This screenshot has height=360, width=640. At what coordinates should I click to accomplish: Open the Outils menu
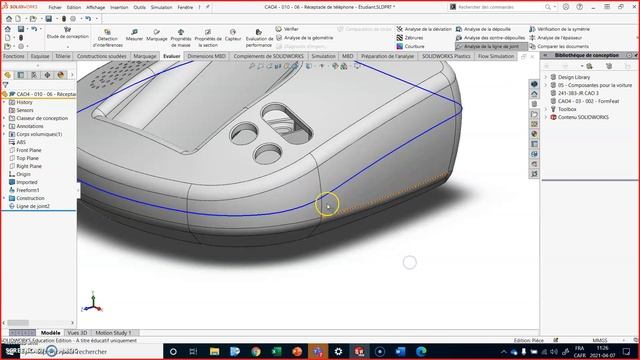pos(140,7)
